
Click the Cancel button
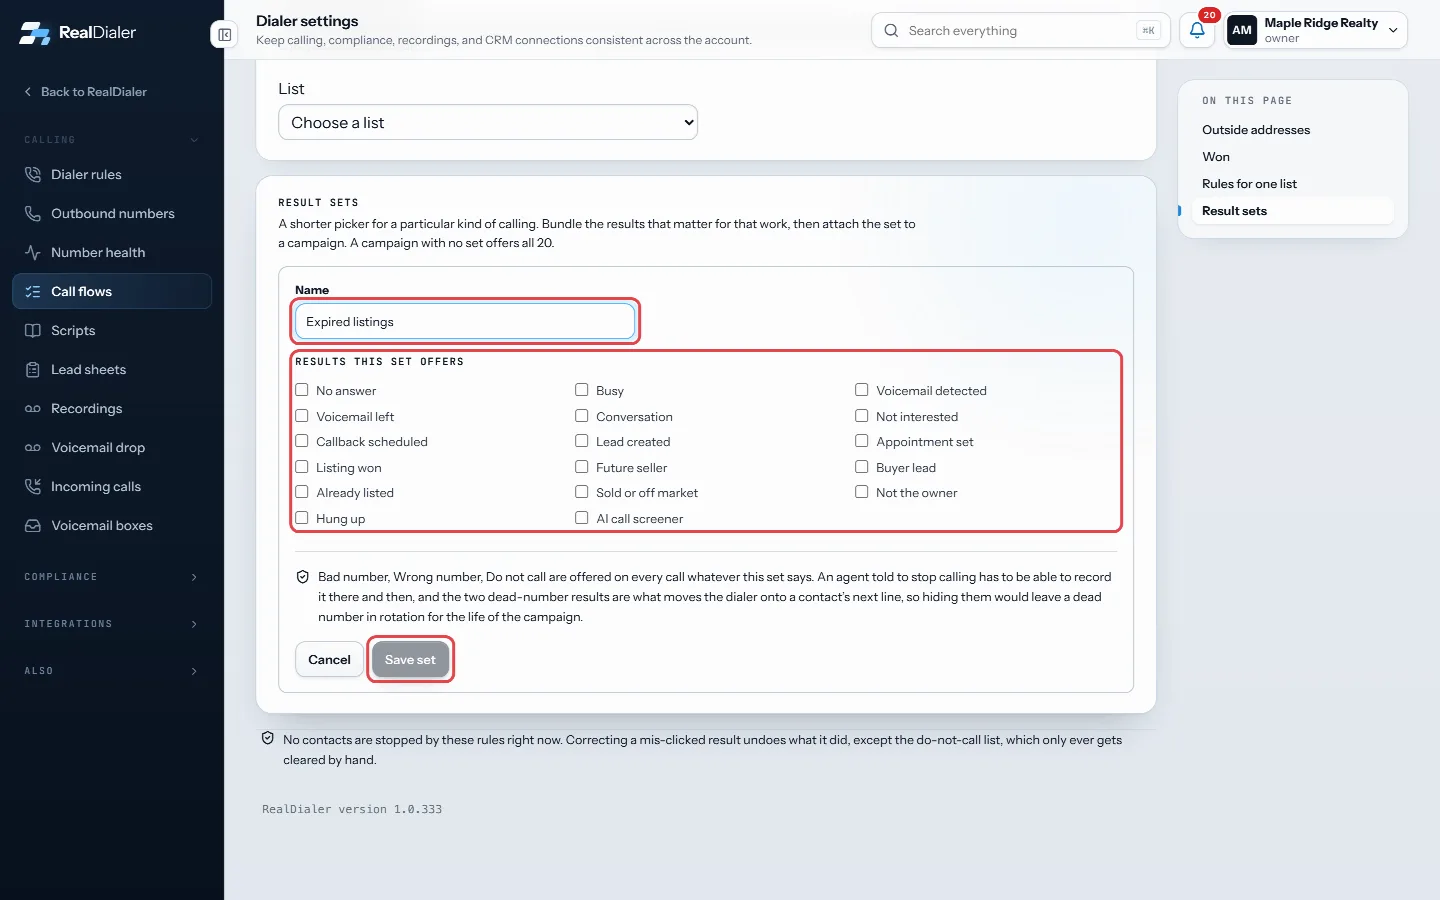coord(329,659)
